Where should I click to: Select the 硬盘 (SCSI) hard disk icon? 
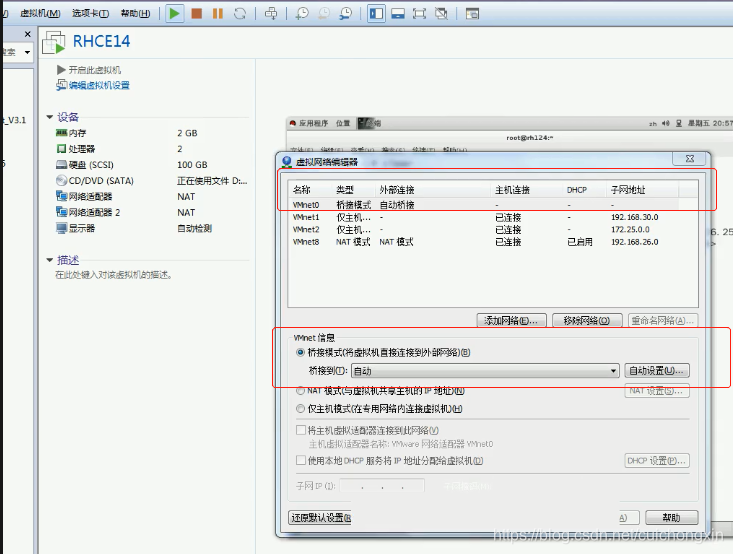pos(61,165)
